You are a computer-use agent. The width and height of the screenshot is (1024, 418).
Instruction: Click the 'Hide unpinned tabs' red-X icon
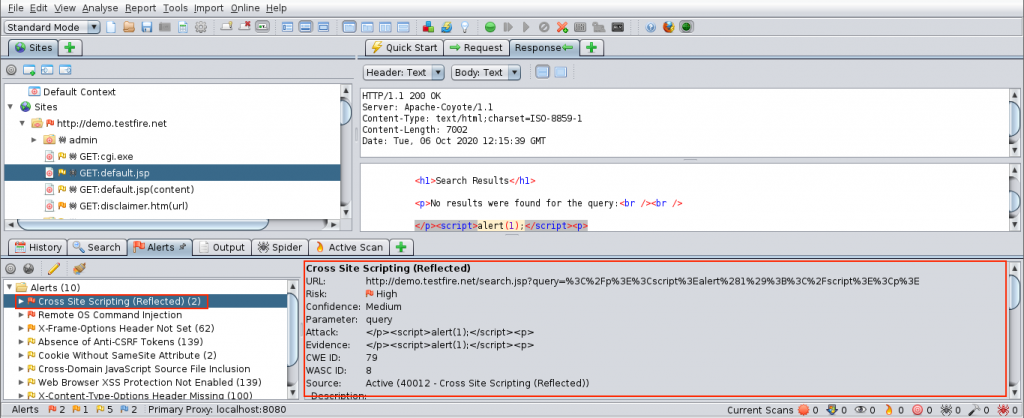[245, 27]
